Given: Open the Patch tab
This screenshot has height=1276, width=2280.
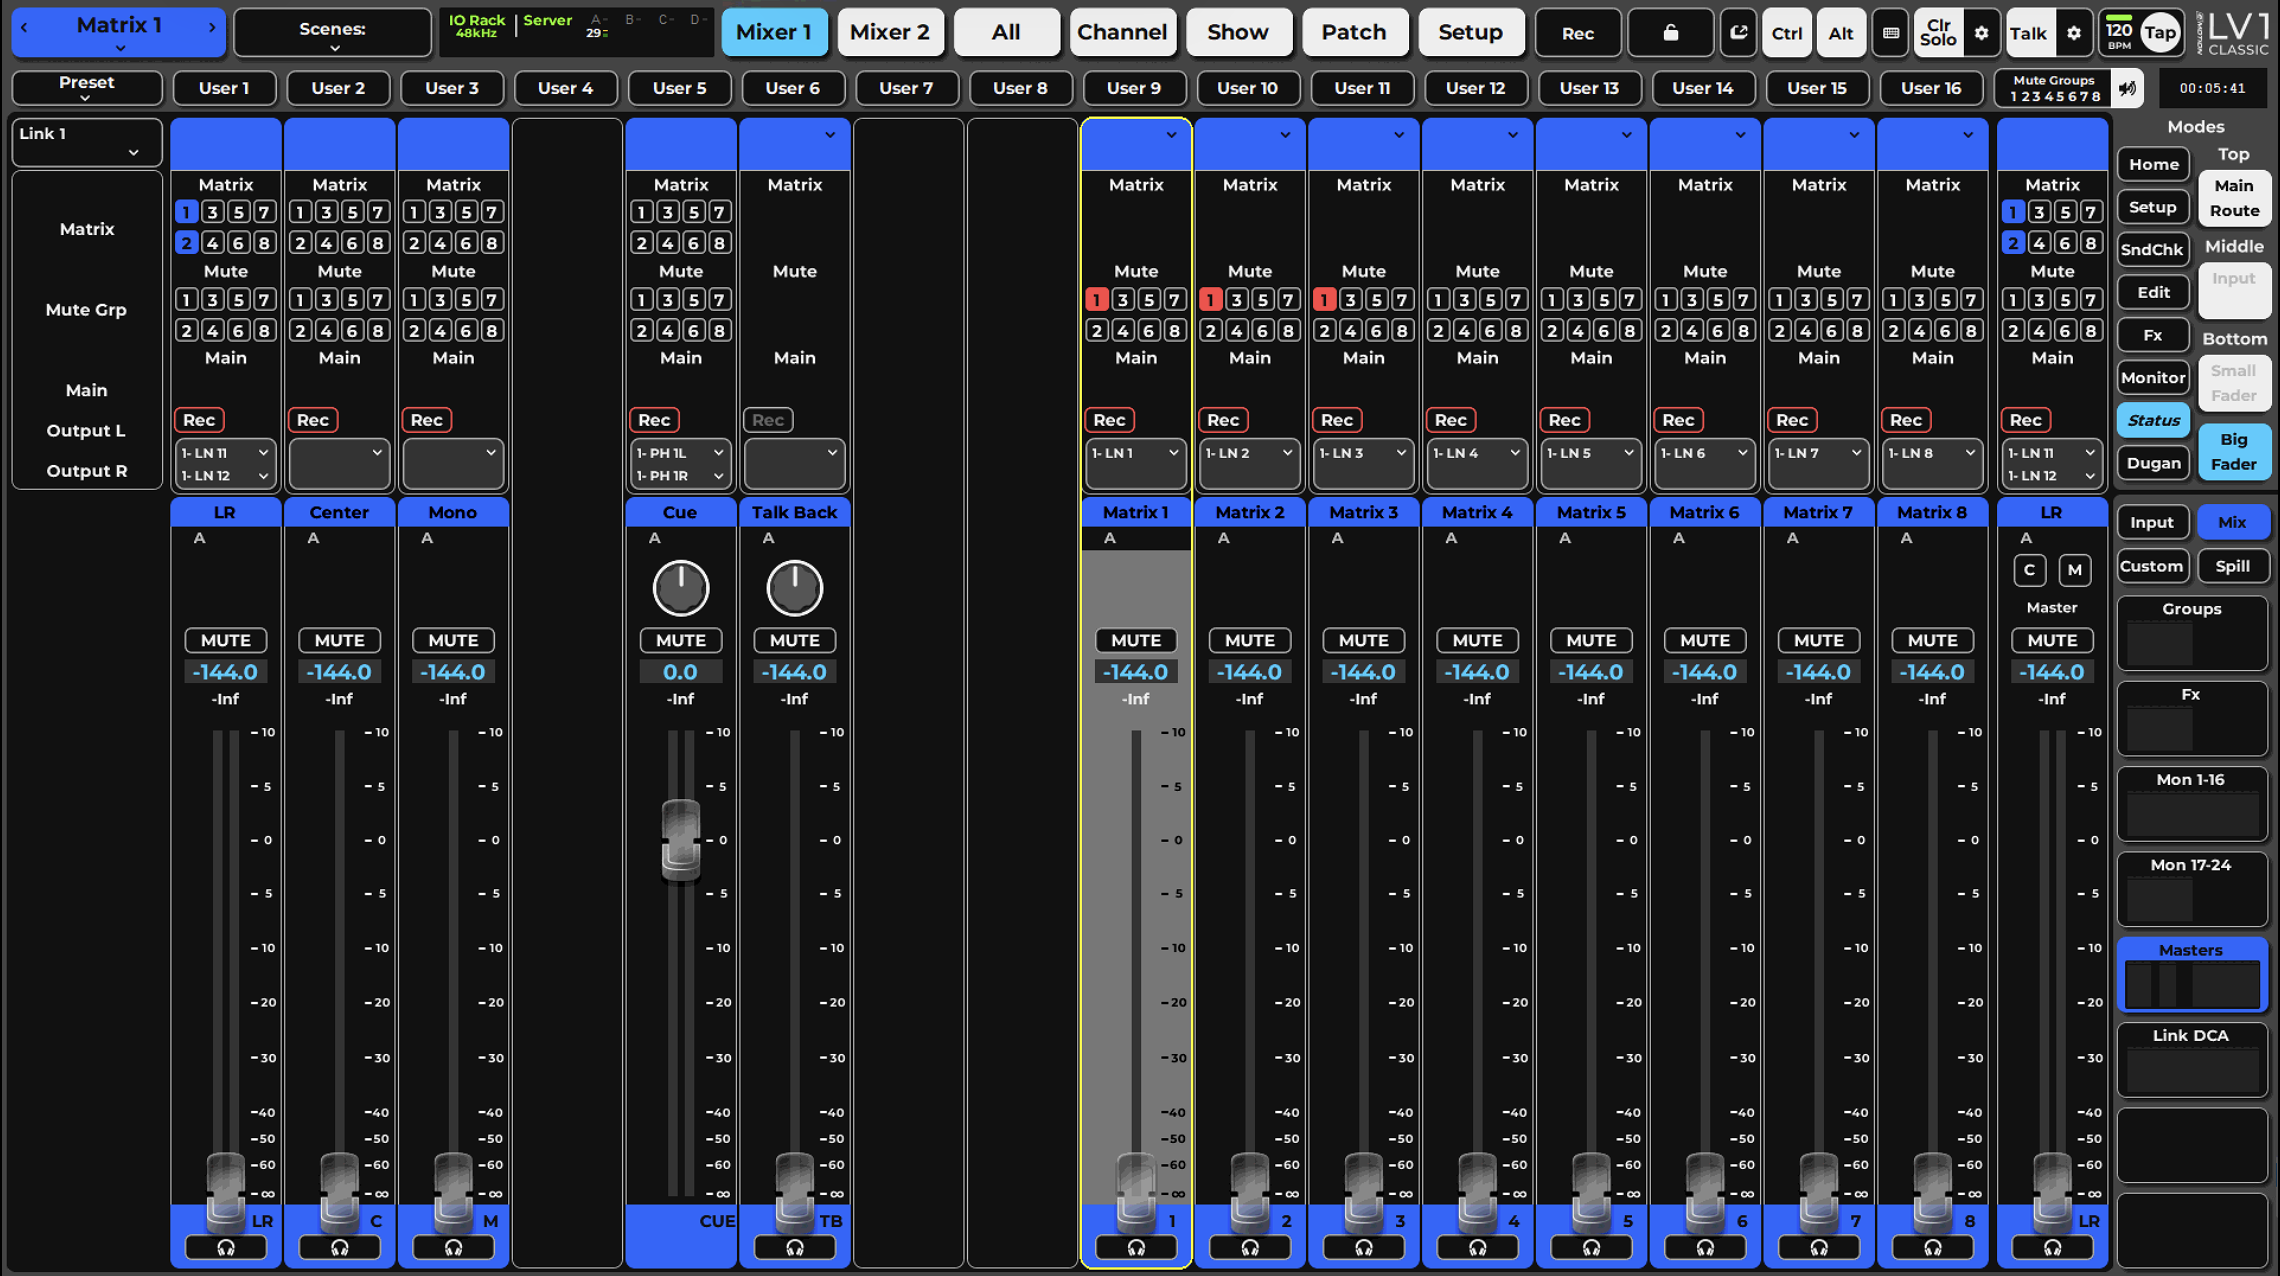Looking at the screenshot, I should tap(1354, 33).
